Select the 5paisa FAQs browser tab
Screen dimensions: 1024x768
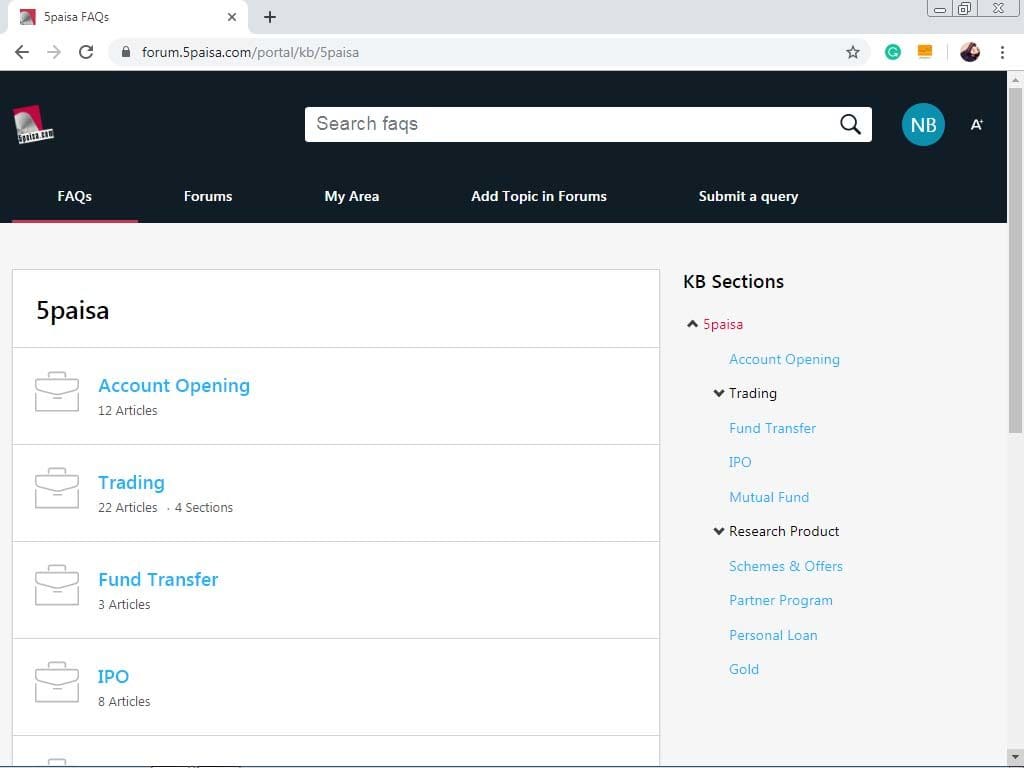click(128, 17)
